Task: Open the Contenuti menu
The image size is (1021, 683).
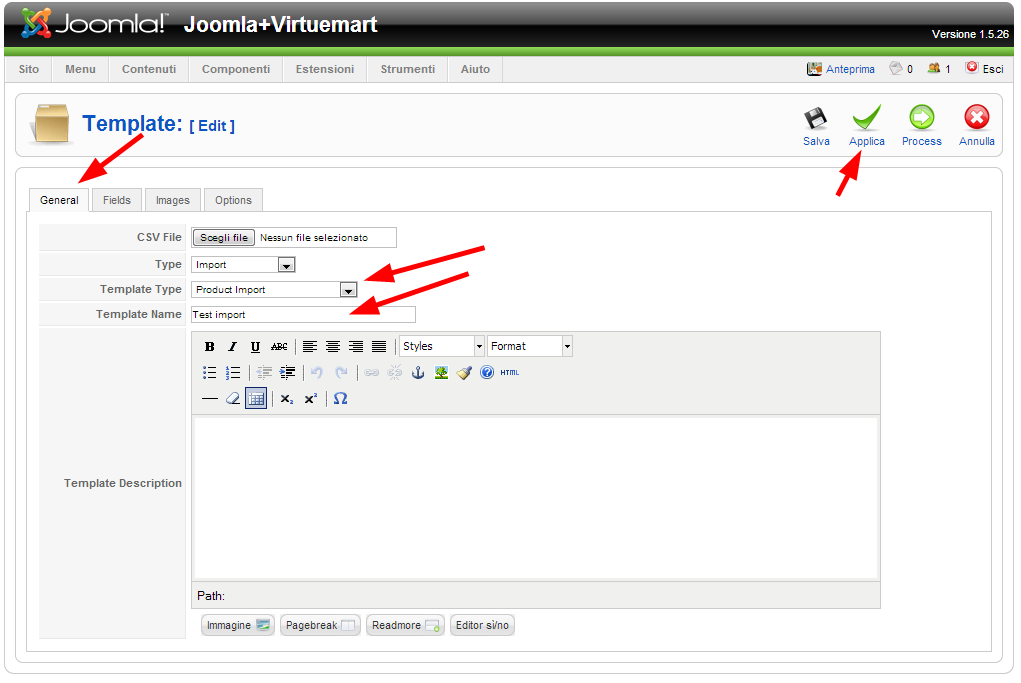Action: (148, 70)
